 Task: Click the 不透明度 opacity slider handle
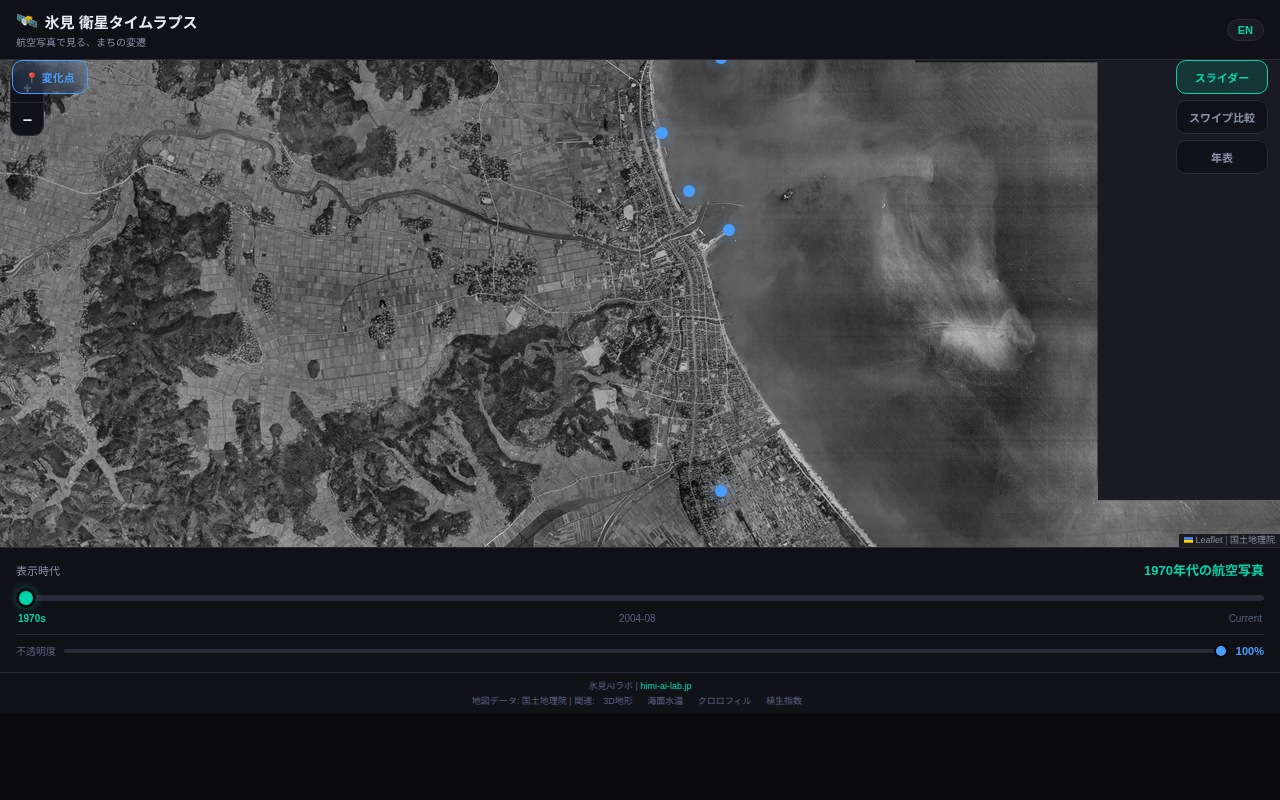click(1221, 651)
